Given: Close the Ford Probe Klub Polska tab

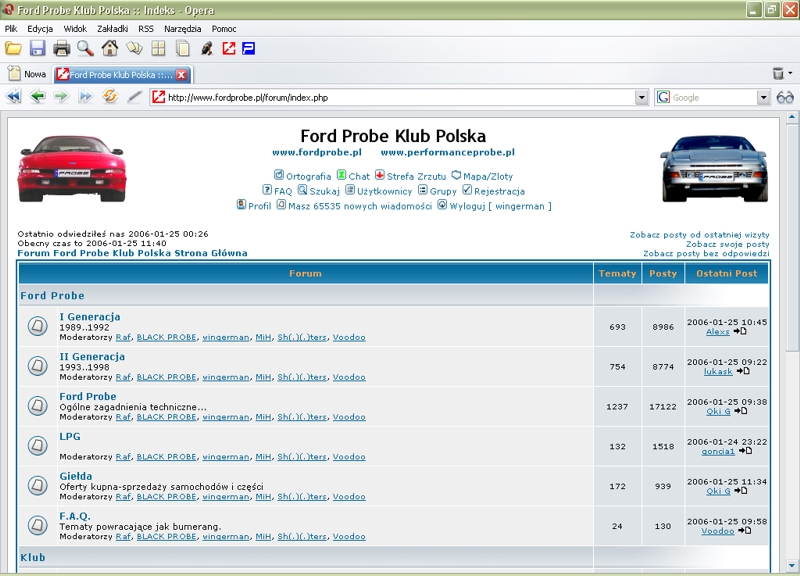Looking at the screenshot, I should 181,74.
